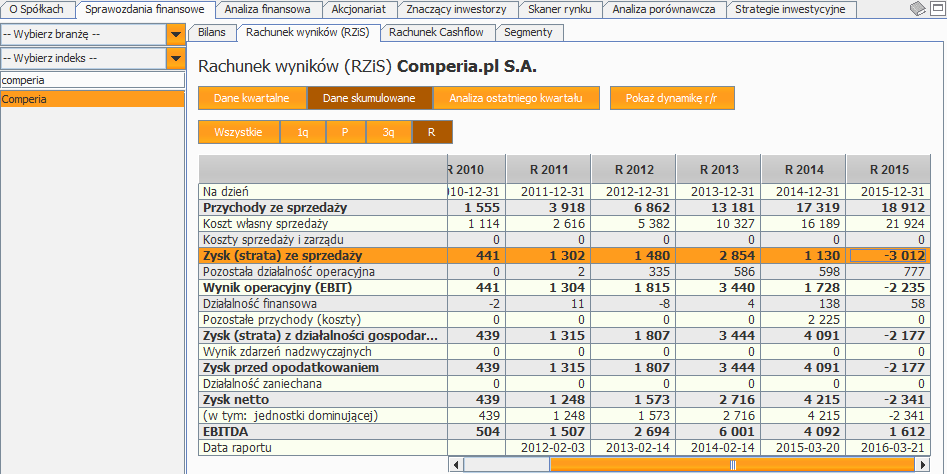Viewport: 947px width, 474px height.
Task: Click the 18 912 revenue cell
Action: coord(888,208)
